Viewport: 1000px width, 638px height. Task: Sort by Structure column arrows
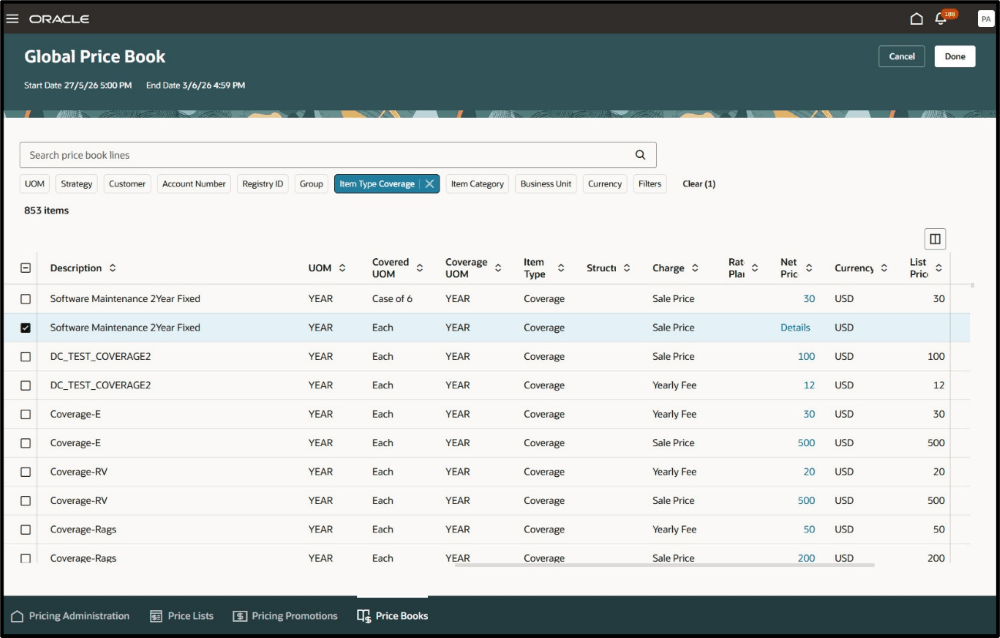(627, 268)
